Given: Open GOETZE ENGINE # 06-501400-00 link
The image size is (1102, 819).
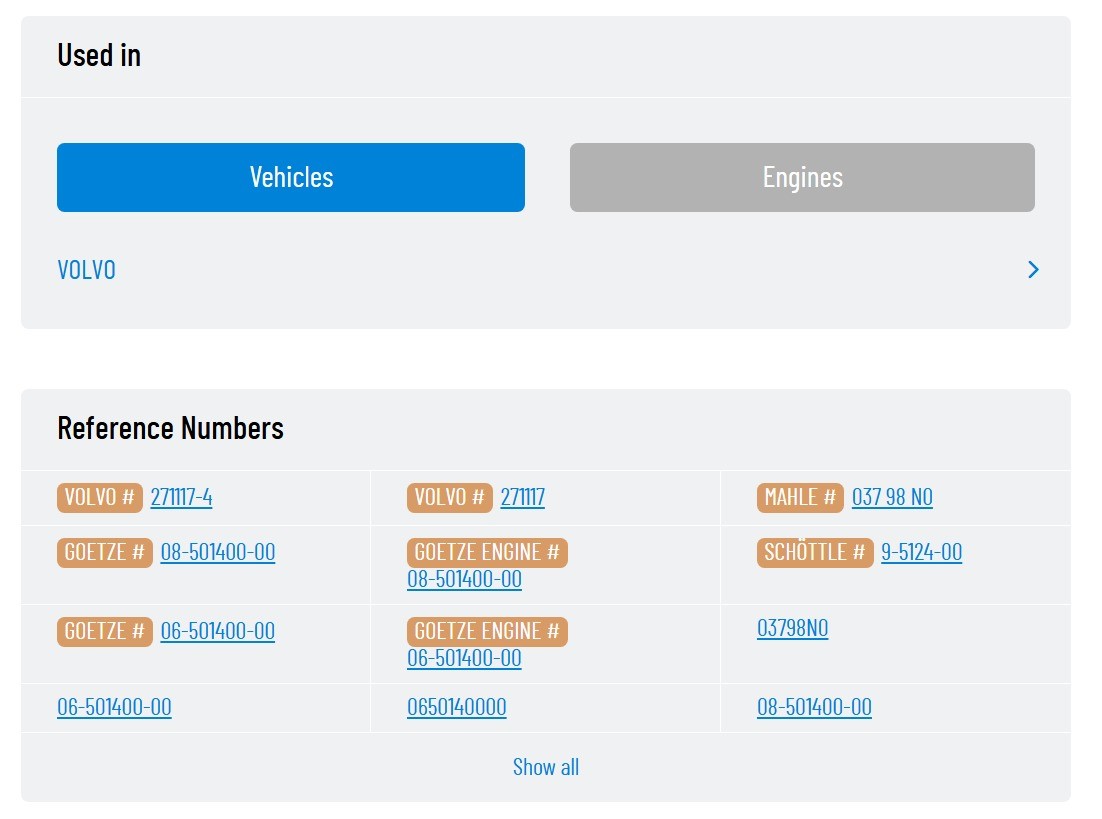Looking at the screenshot, I should coord(465,658).
